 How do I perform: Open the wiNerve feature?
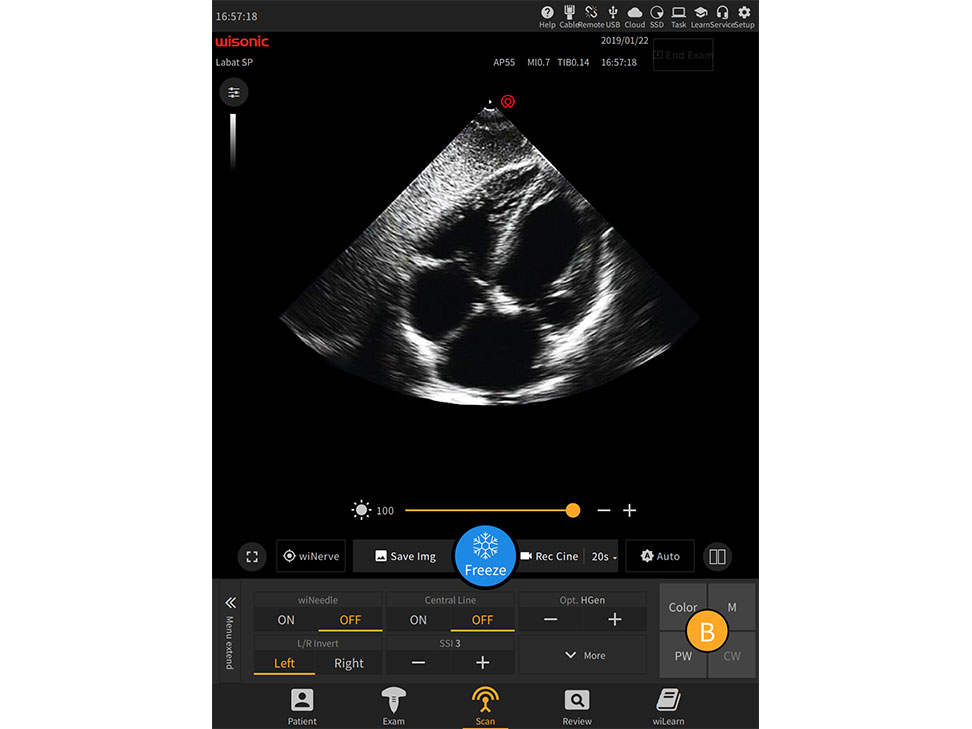[310, 556]
